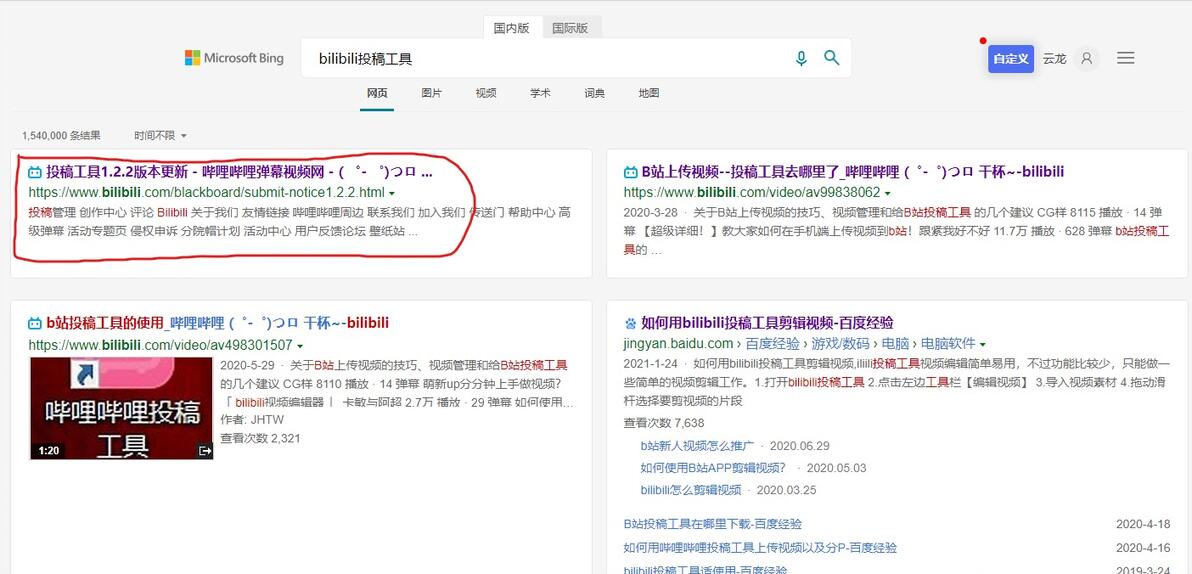Switch to 国内版 search tab
This screenshot has width=1192, height=574.
tap(512, 27)
